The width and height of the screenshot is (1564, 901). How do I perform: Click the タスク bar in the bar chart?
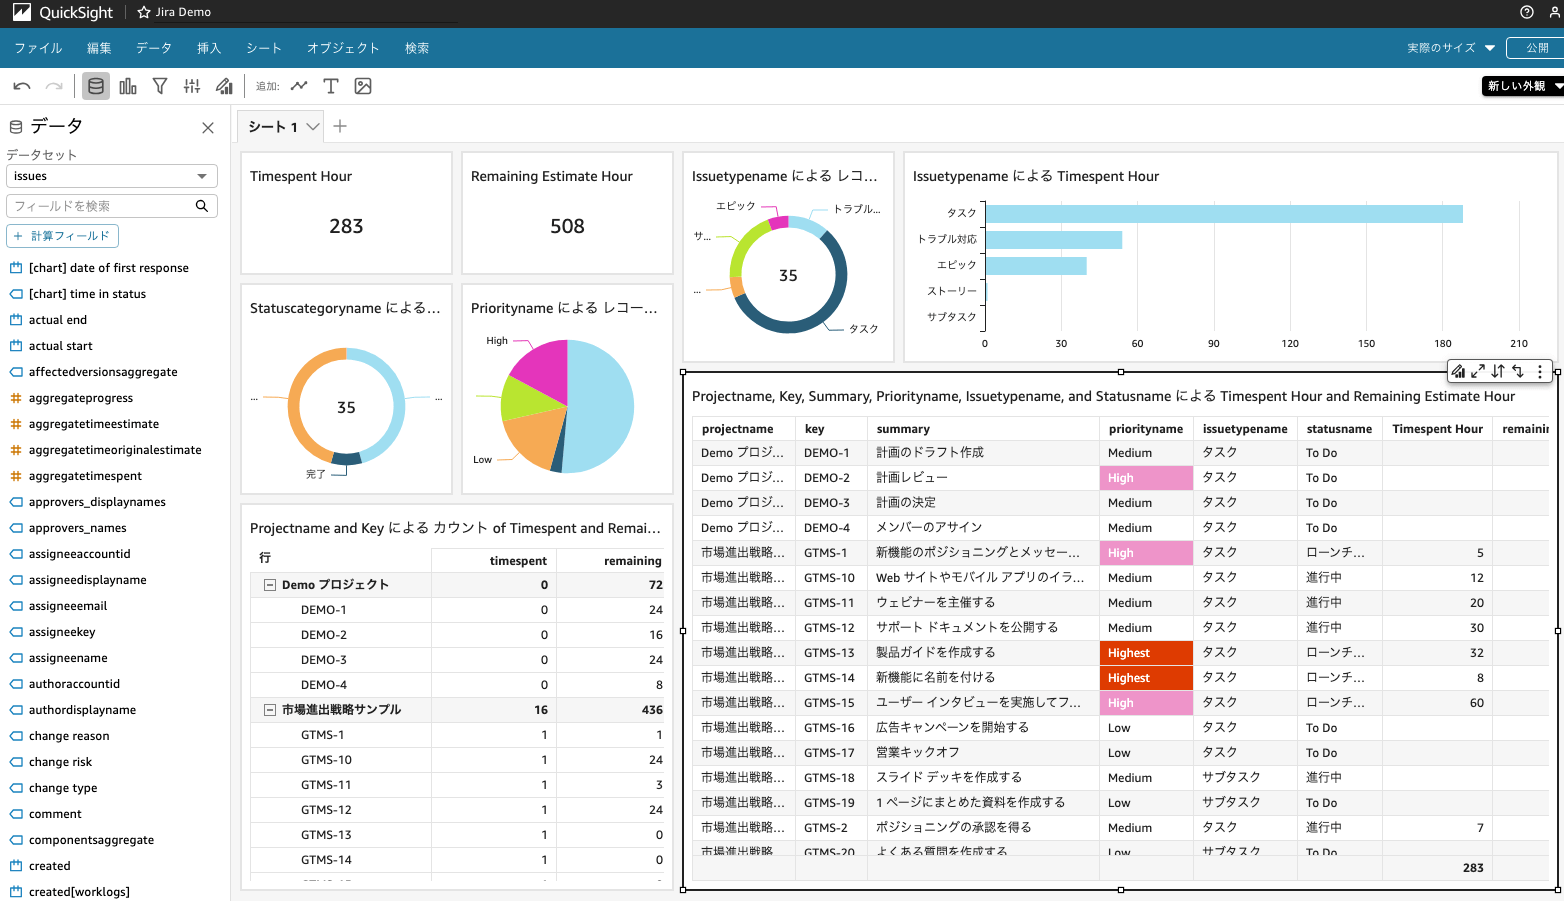pos(1224,214)
